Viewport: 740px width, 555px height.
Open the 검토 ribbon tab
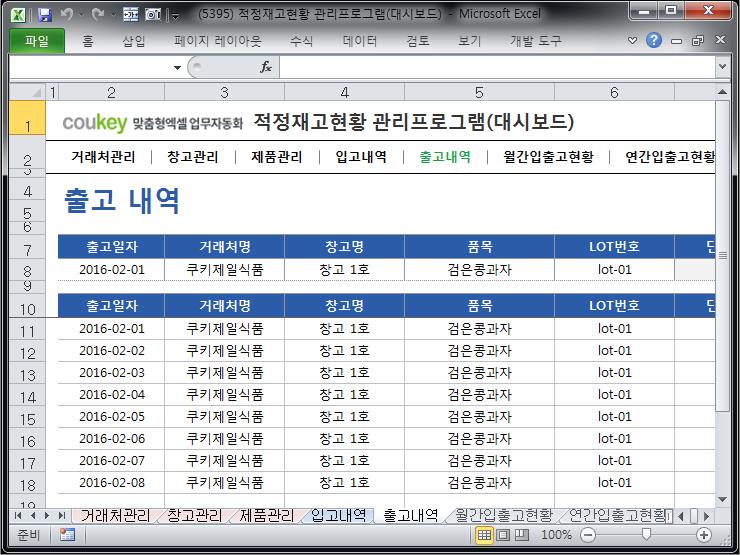(418, 41)
